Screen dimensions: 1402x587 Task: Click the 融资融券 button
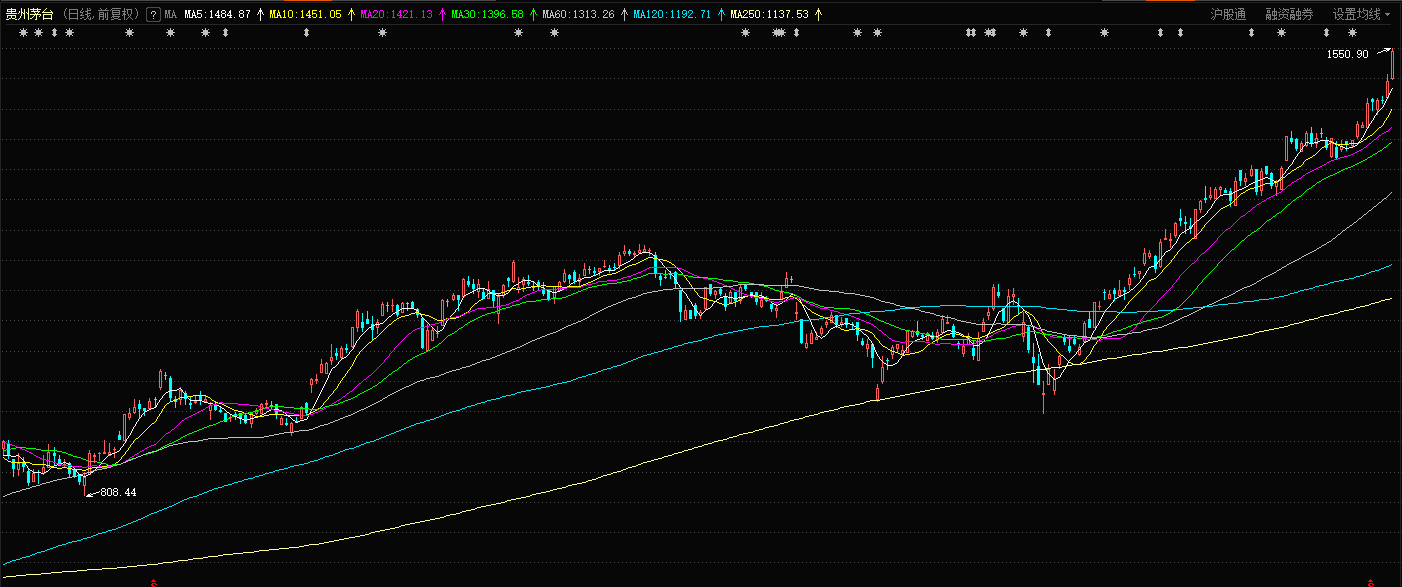1289,15
